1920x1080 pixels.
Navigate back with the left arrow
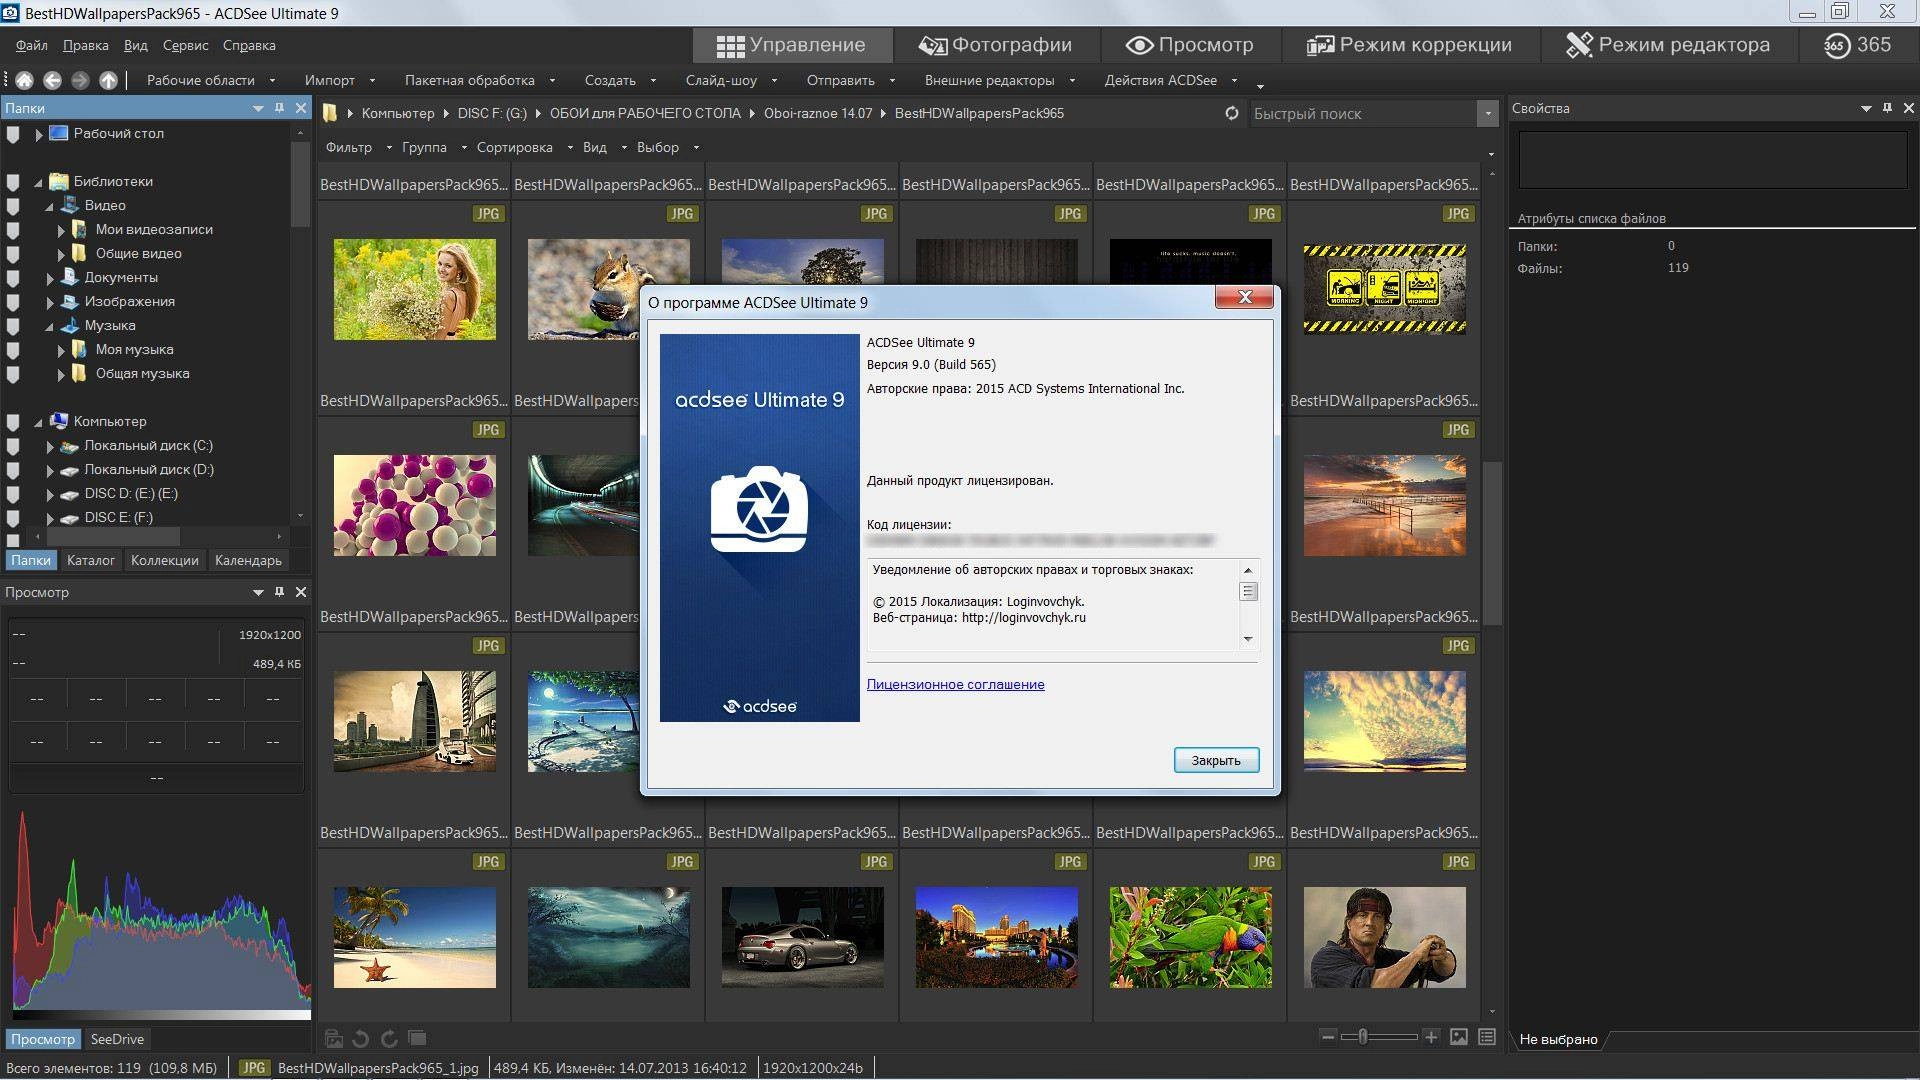tap(52, 80)
